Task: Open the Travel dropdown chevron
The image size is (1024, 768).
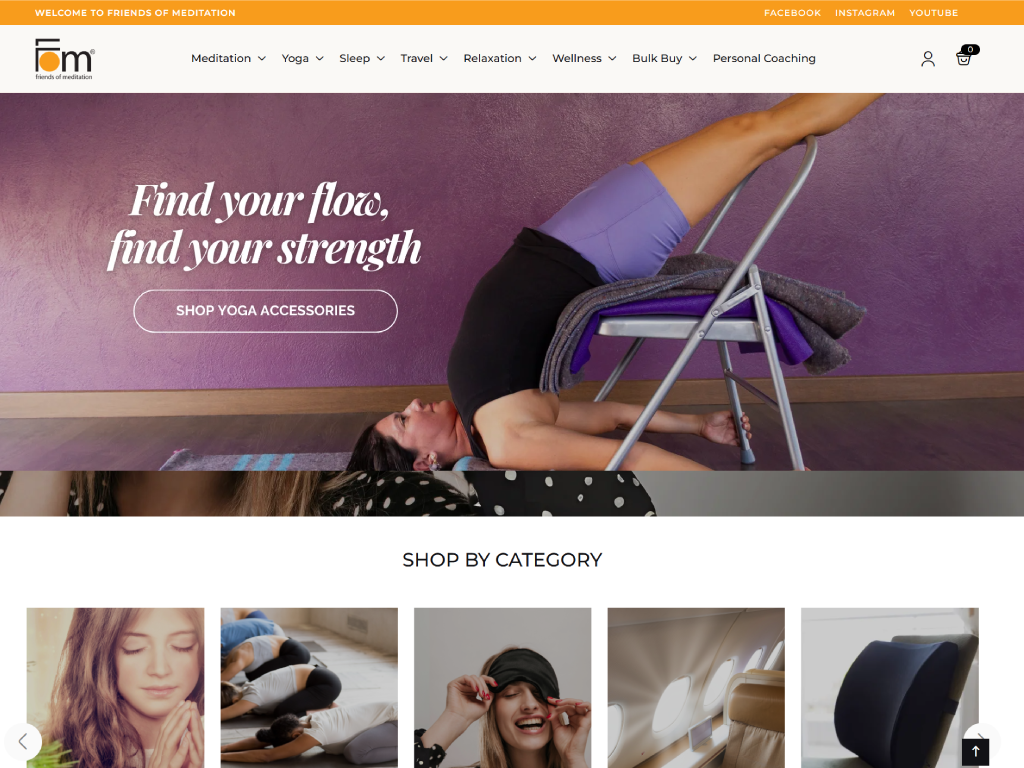Action: pyautogui.click(x=443, y=58)
